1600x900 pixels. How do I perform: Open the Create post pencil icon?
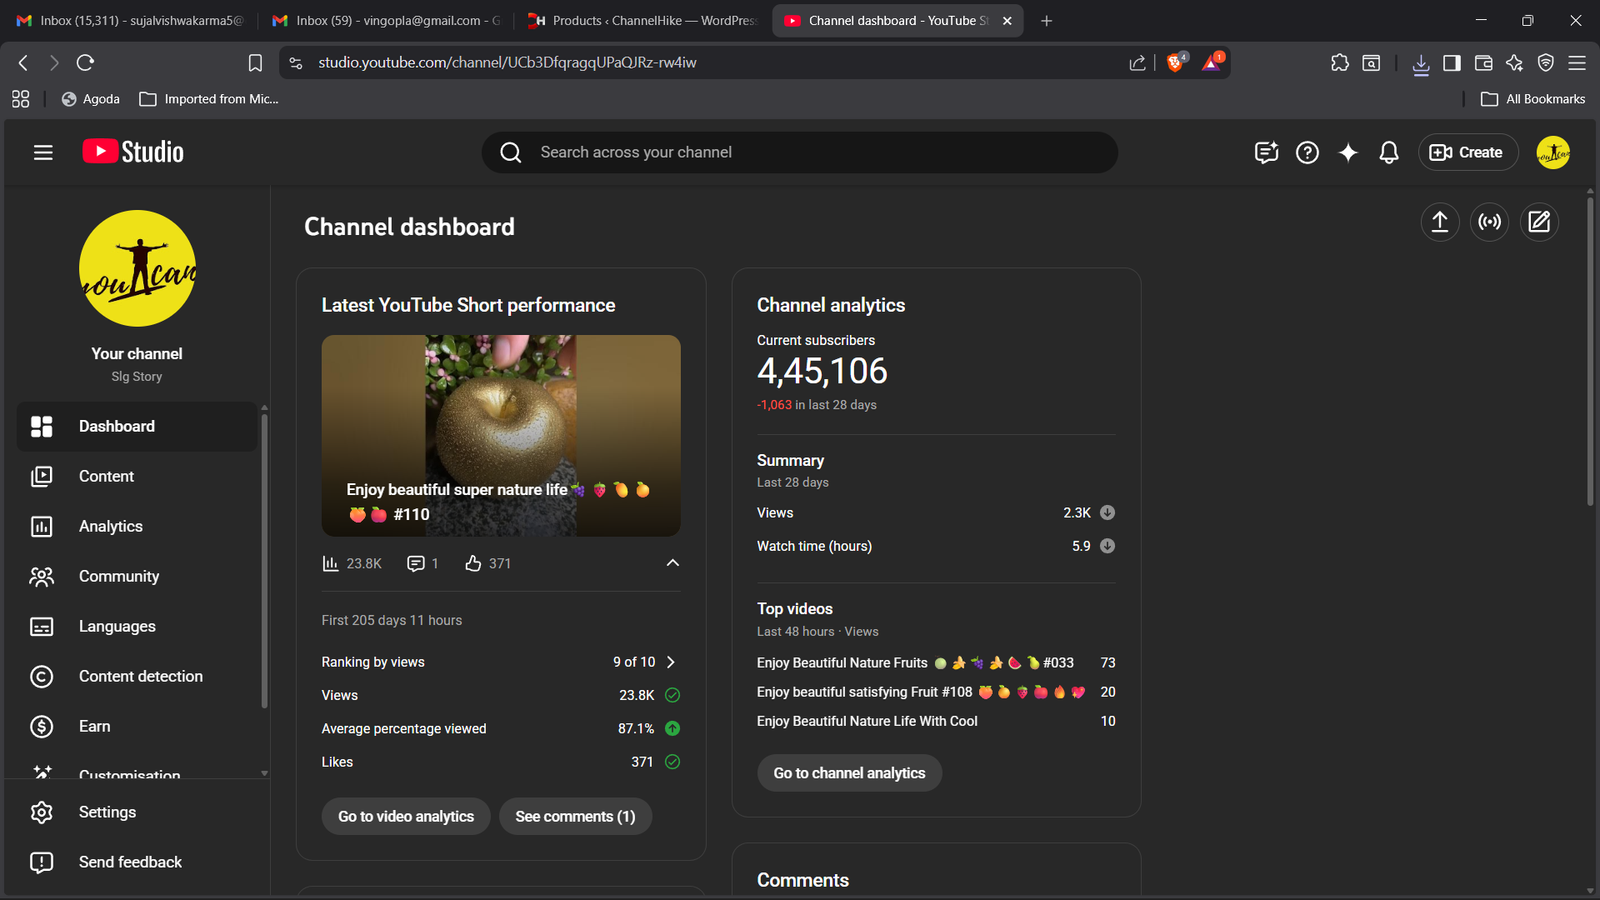[1539, 222]
